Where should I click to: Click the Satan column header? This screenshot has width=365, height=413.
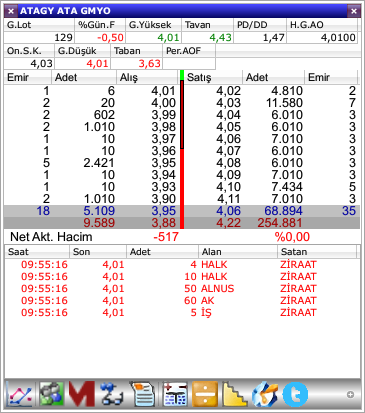[x=317, y=252]
